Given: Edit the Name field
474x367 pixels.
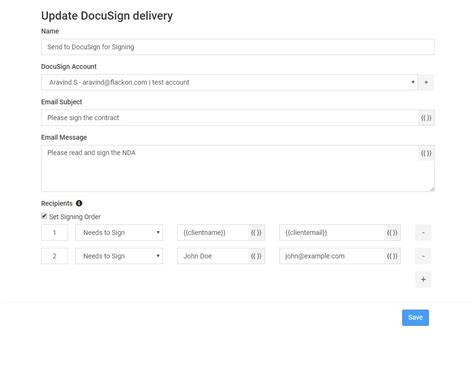Looking at the screenshot, I should point(238,47).
